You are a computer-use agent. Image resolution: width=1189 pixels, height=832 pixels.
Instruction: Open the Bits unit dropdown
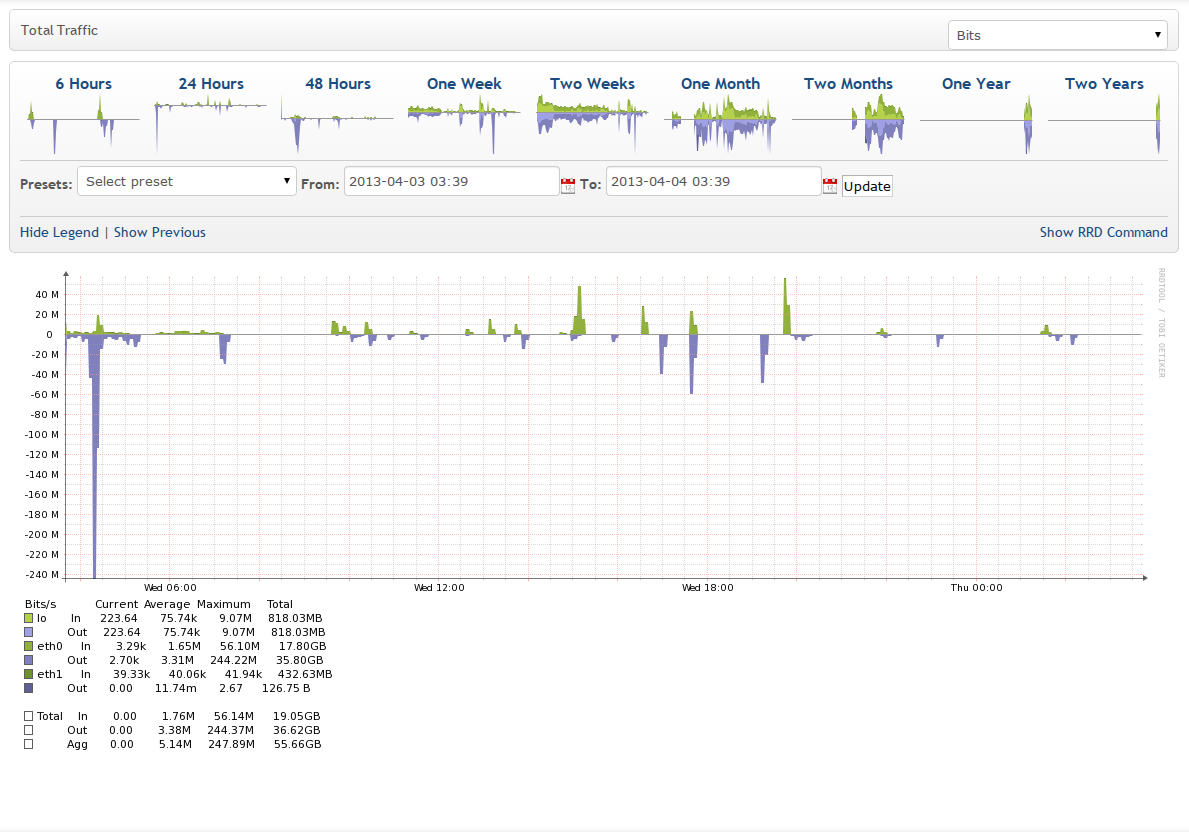(x=1057, y=35)
